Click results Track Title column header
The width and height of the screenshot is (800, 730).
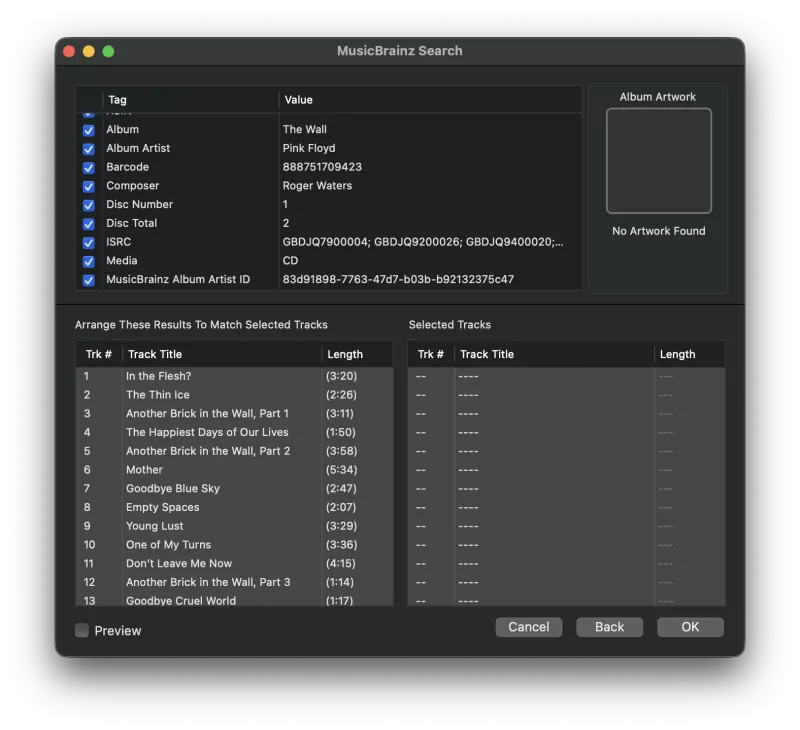pos(222,354)
